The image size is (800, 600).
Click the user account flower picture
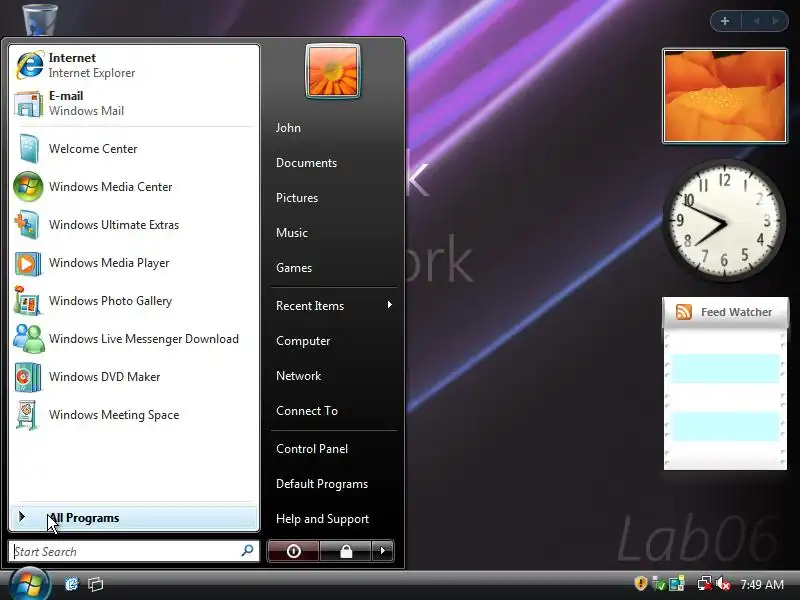pos(333,71)
